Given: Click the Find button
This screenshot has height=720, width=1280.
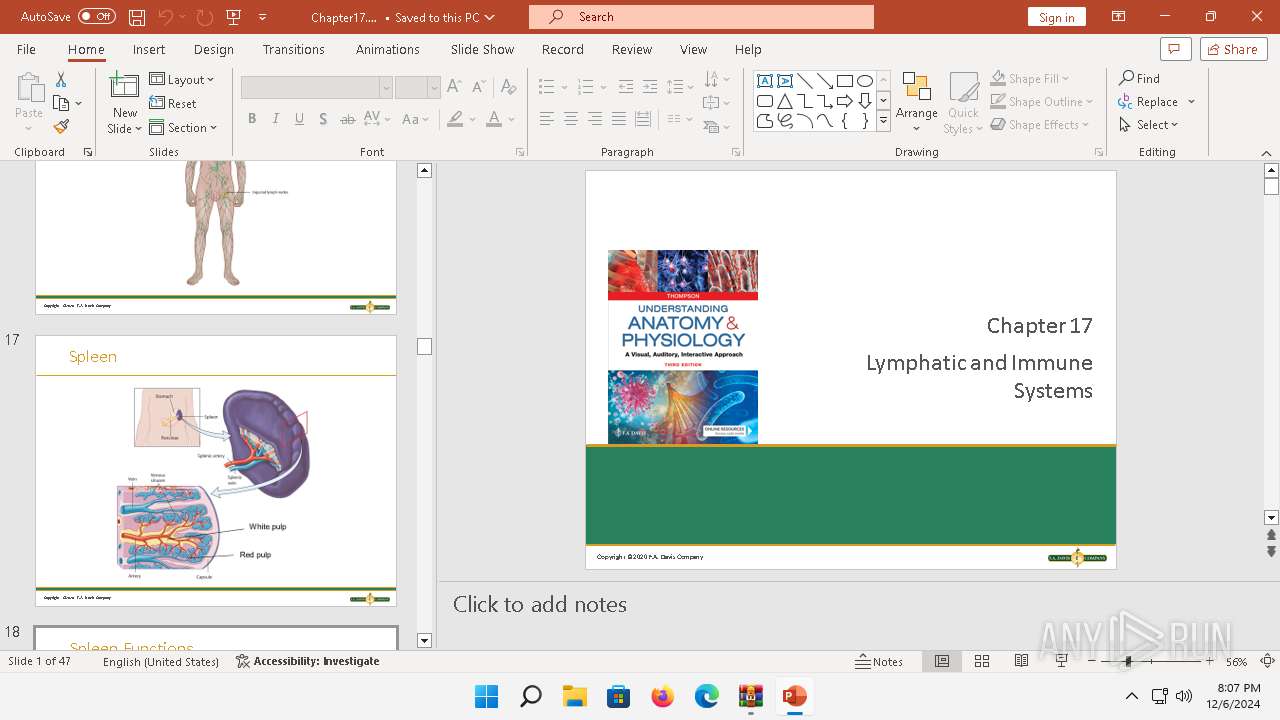Looking at the screenshot, I should click(x=1140, y=79).
